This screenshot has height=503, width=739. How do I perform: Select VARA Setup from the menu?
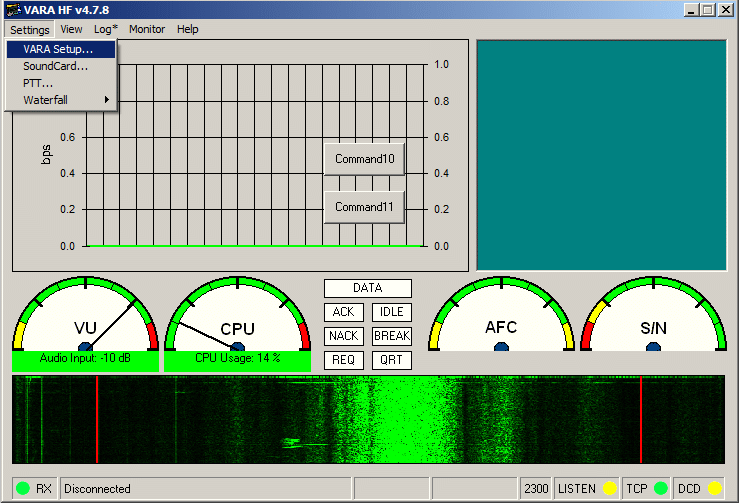(x=58, y=49)
